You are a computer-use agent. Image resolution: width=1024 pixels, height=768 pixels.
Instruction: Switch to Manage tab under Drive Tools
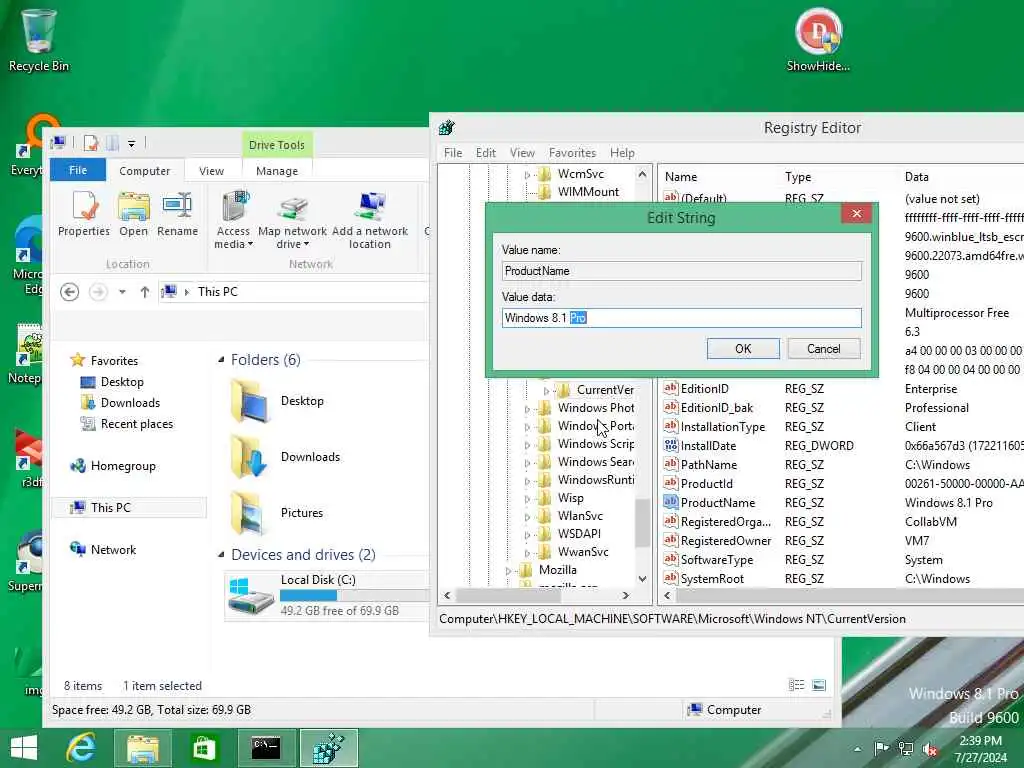click(277, 170)
